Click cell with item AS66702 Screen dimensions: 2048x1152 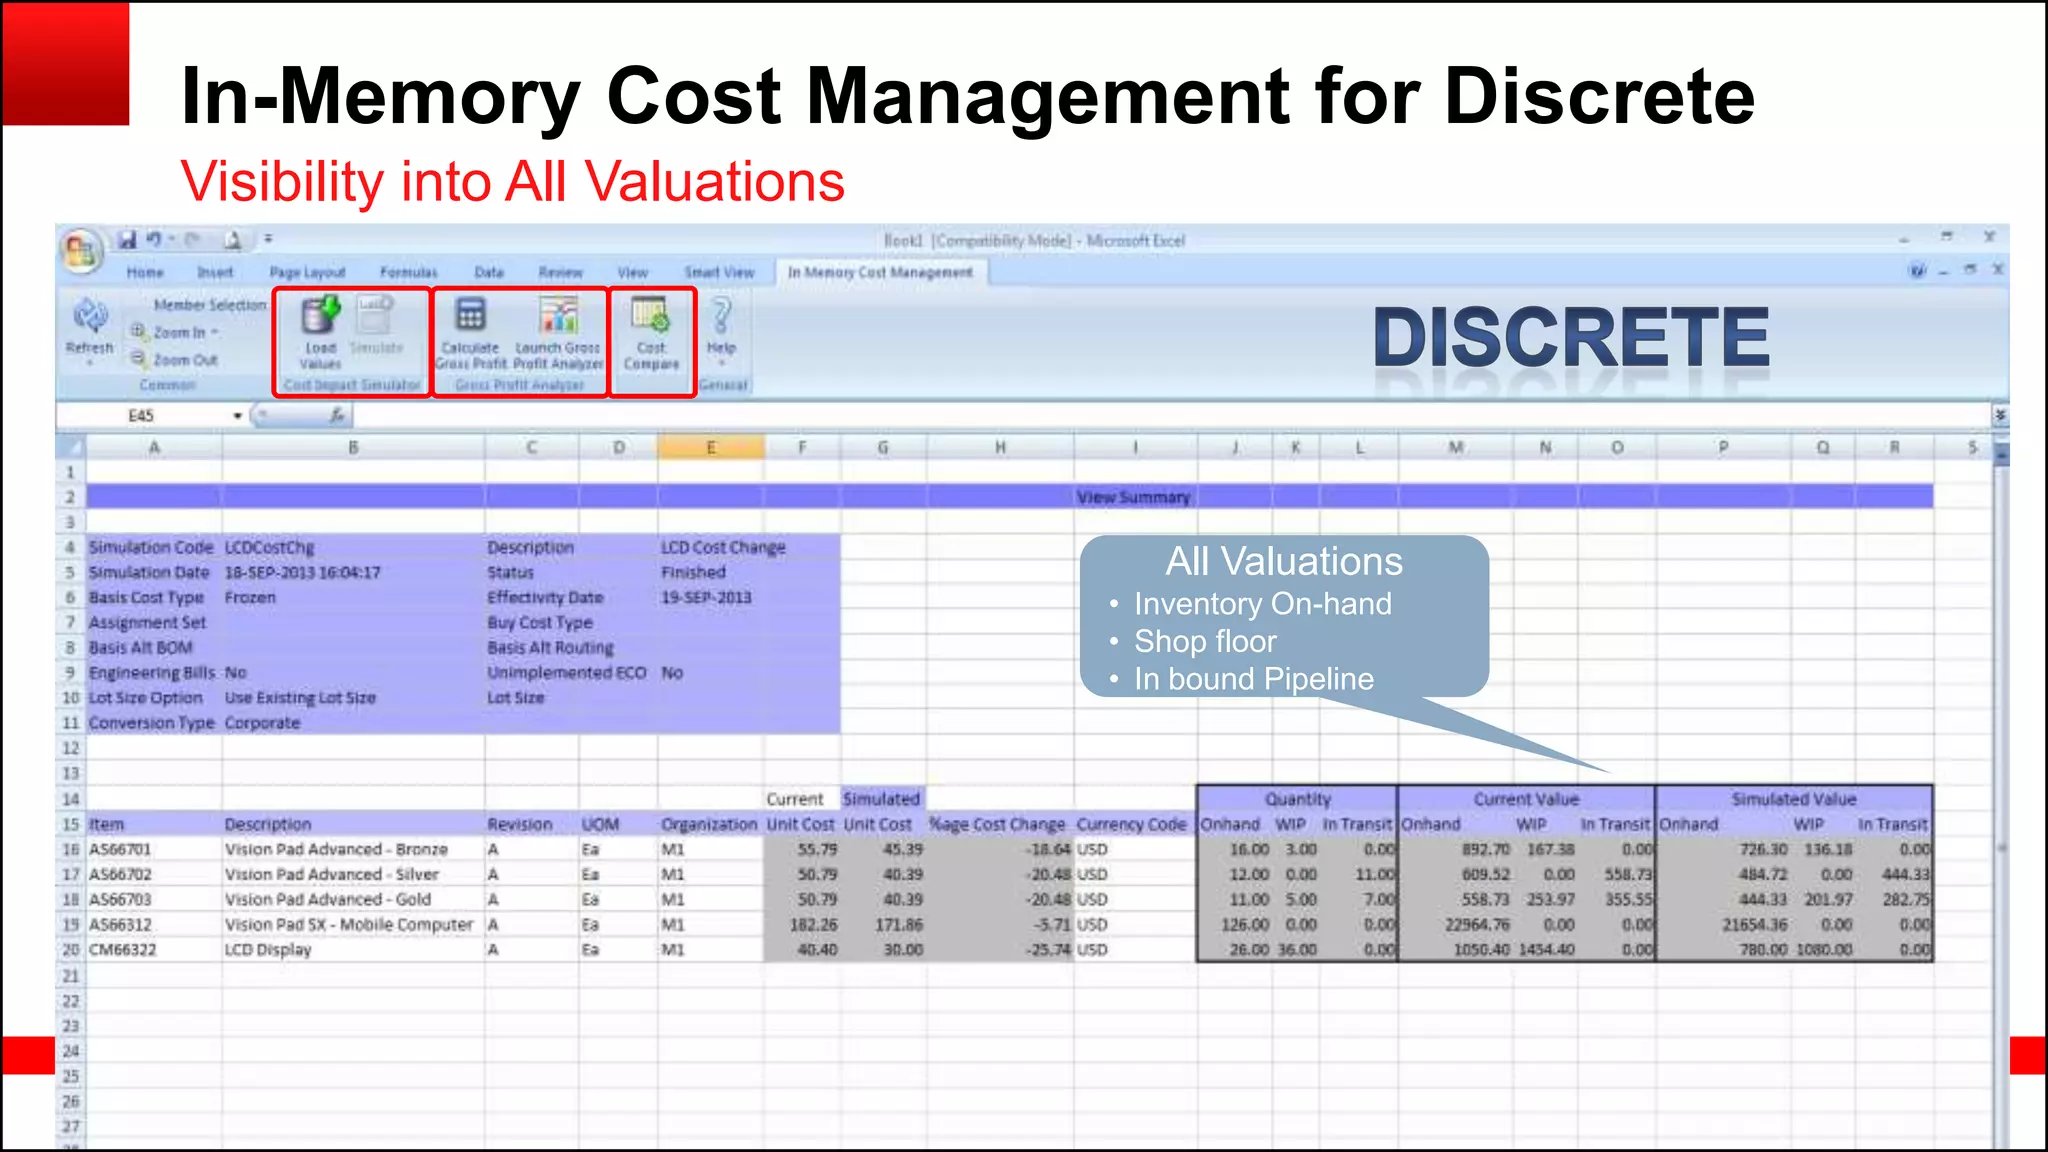[x=154, y=874]
